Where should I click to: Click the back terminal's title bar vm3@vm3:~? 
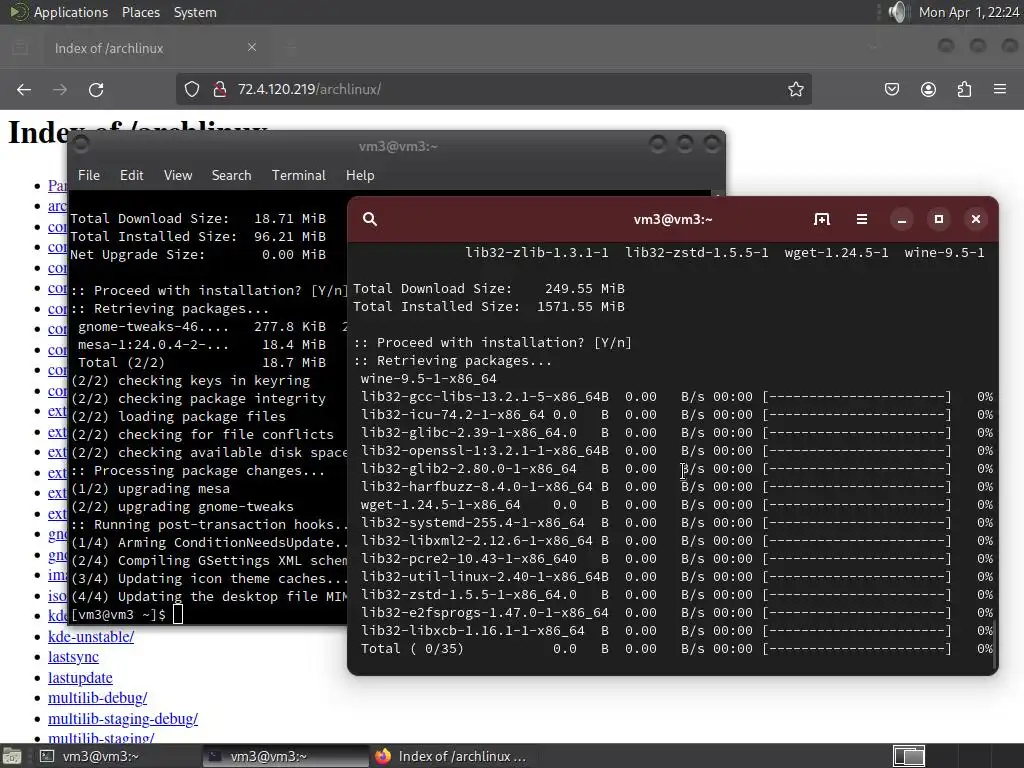[x=398, y=146]
